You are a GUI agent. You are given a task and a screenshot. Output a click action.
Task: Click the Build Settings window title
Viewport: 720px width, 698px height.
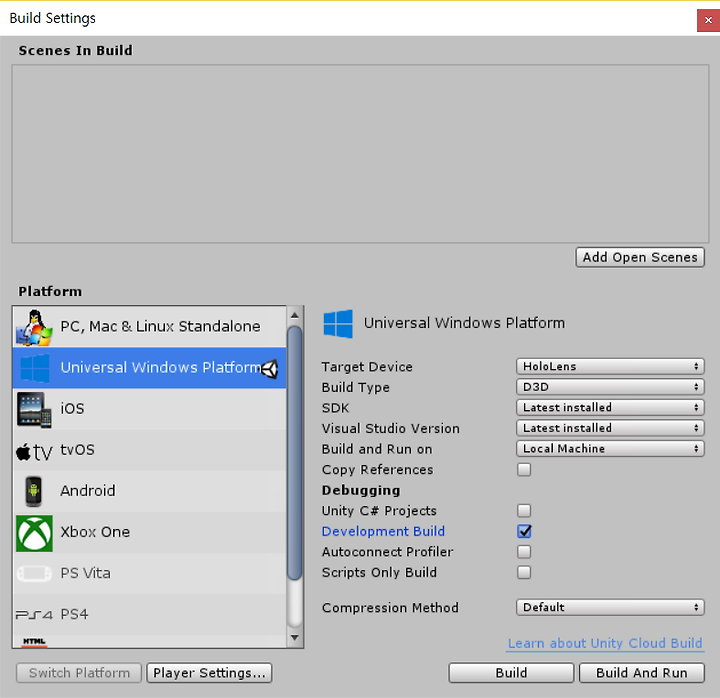click(x=52, y=18)
